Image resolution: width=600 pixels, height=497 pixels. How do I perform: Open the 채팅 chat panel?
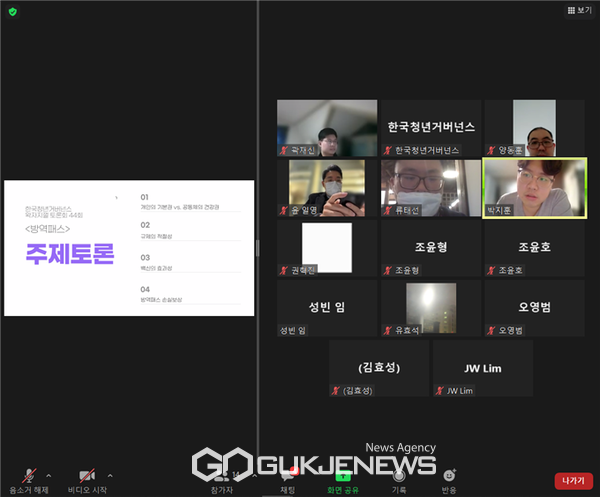click(x=288, y=482)
